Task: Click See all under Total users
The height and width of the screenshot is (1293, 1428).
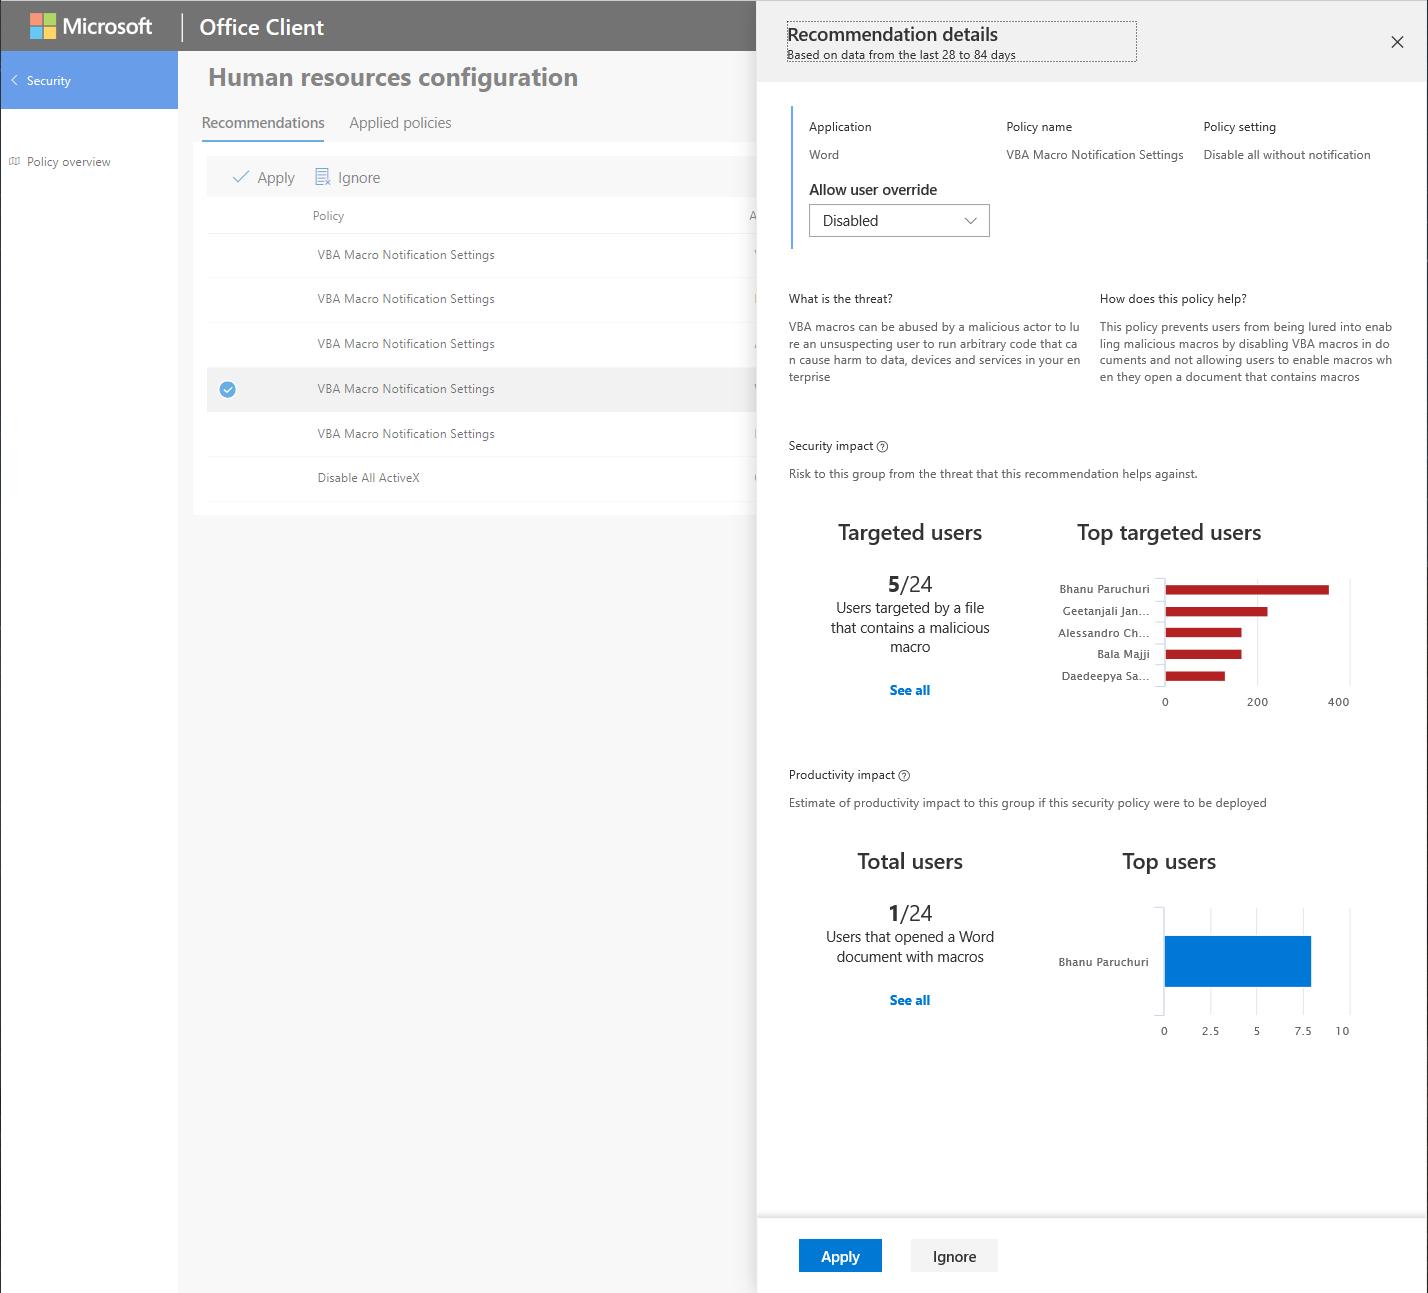Action: pos(910,1000)
